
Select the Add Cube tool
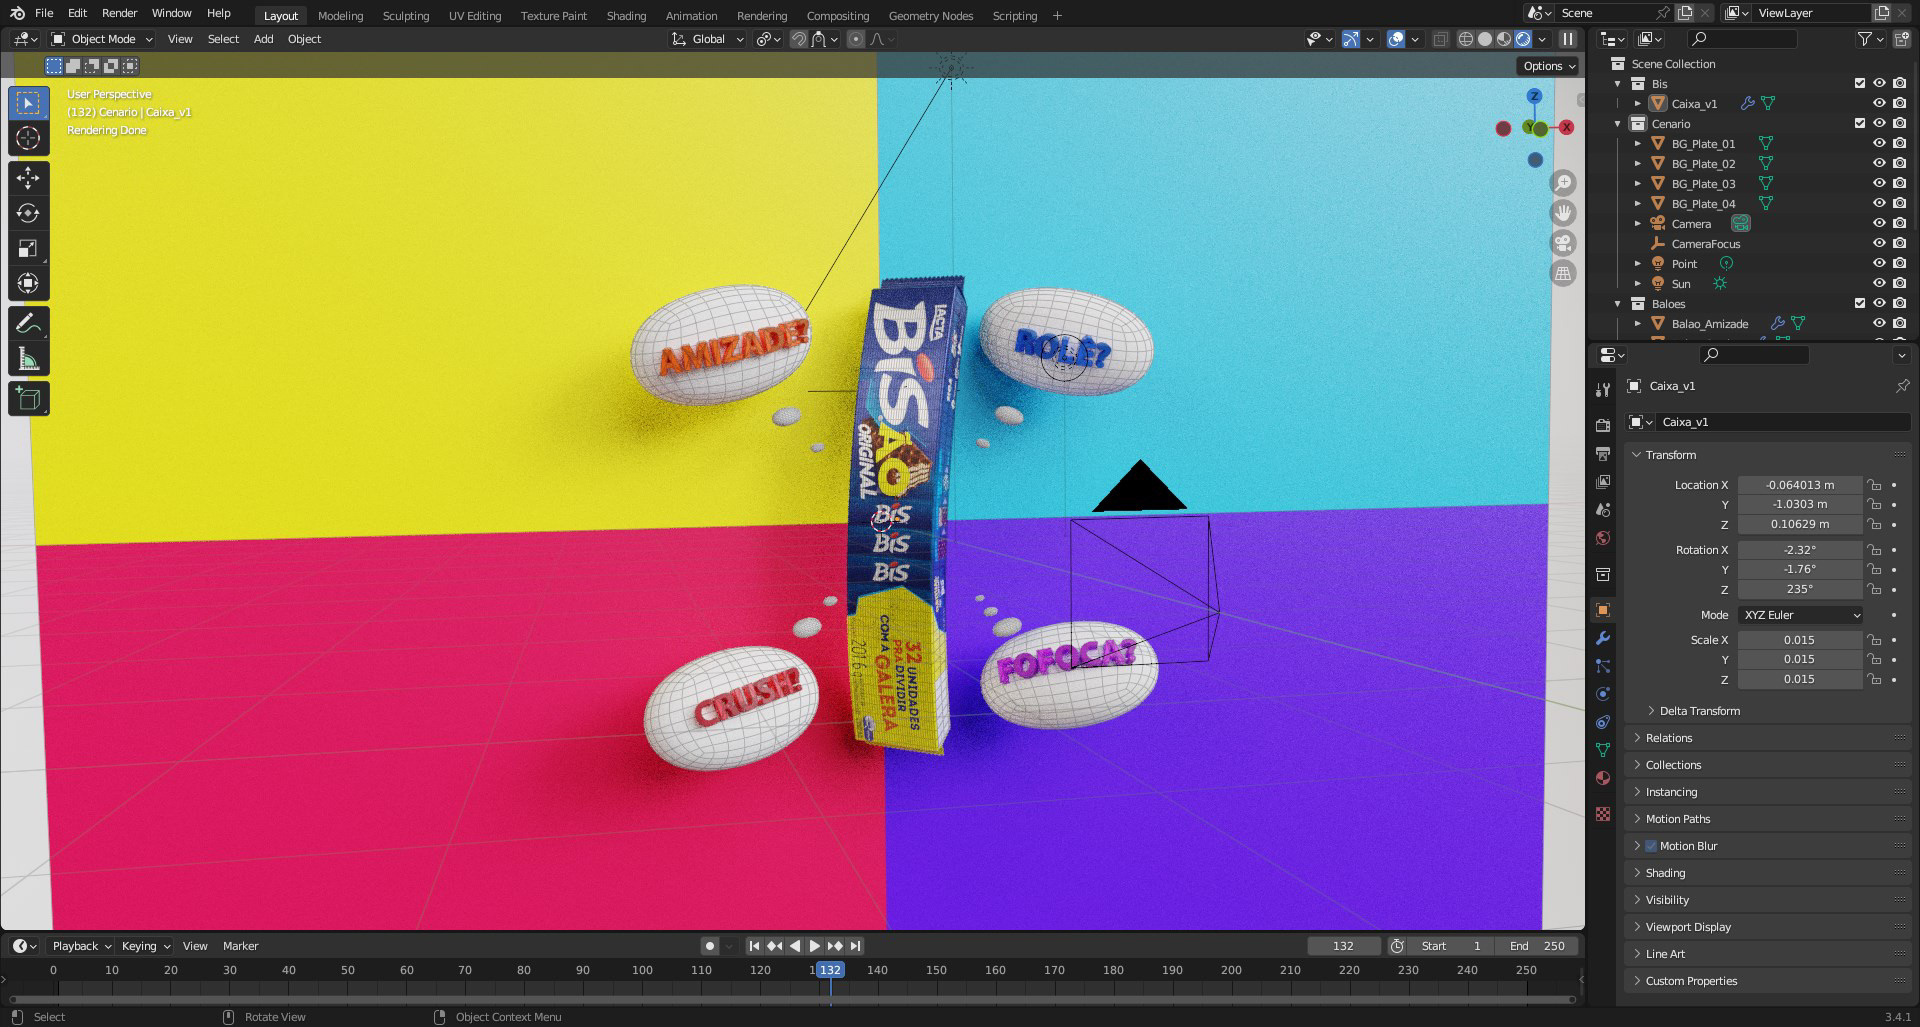click(x=28, y=399)
